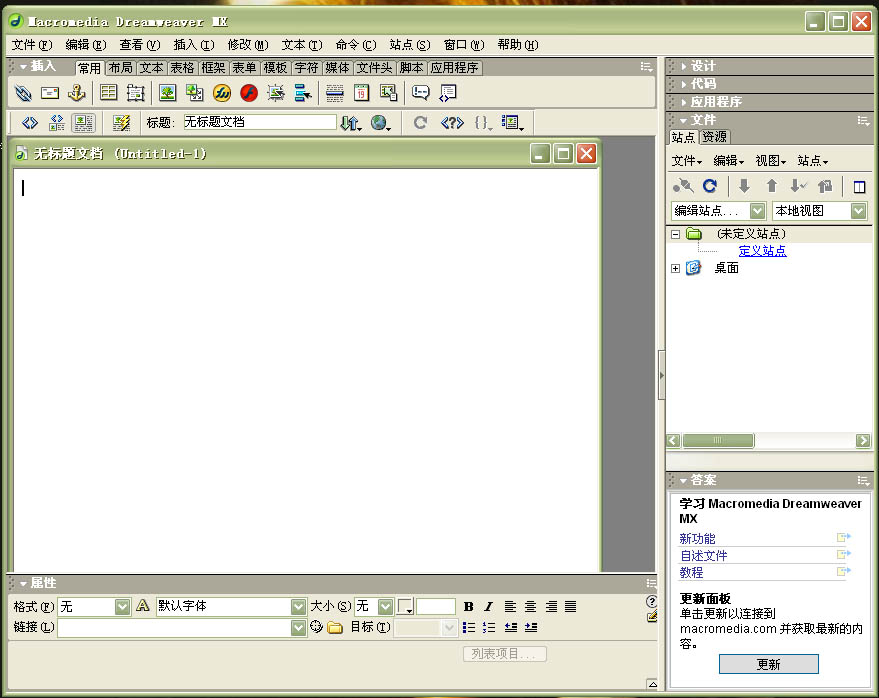Open the text color swatch picker
Screen dimensions: 879x698
pyautogui.click(x=405, y=606)
